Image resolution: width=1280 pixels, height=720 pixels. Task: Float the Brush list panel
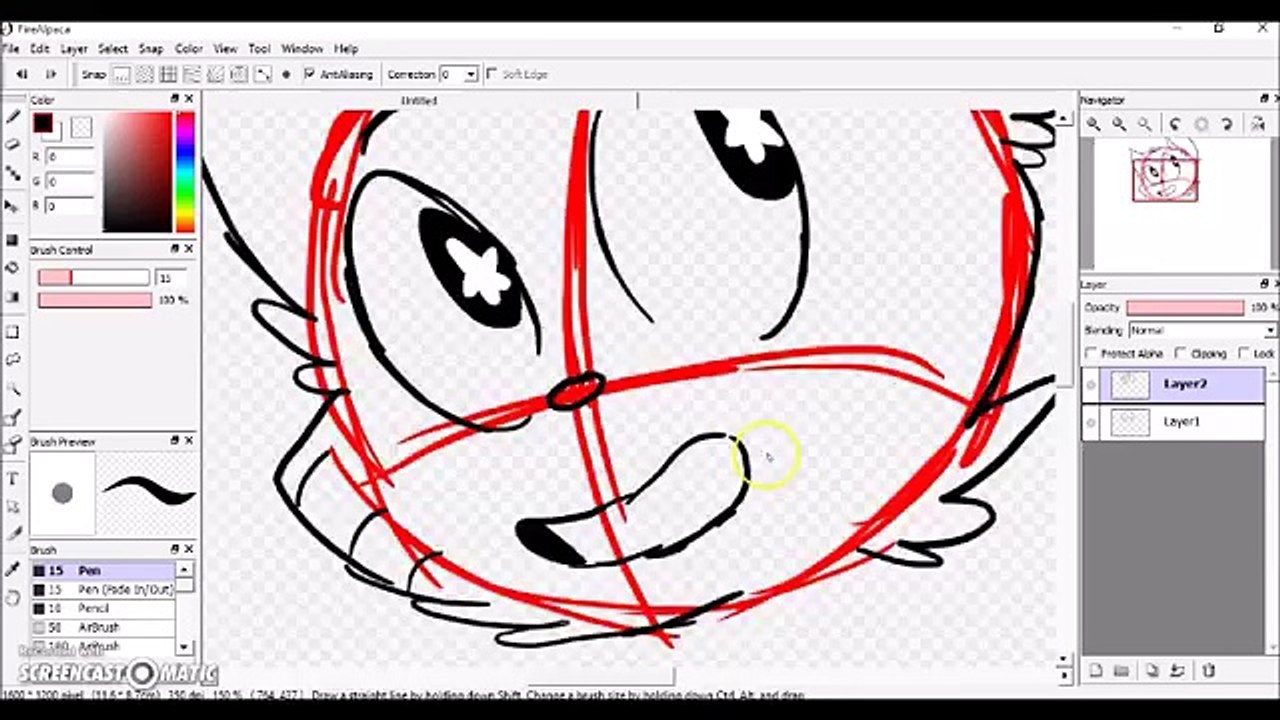(x=174, y=549)
